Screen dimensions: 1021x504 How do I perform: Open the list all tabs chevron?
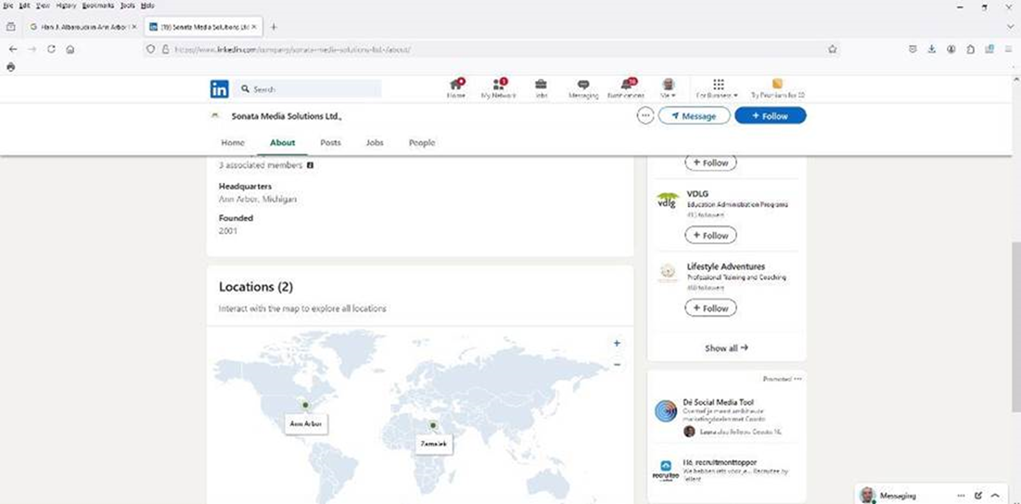1009,27
